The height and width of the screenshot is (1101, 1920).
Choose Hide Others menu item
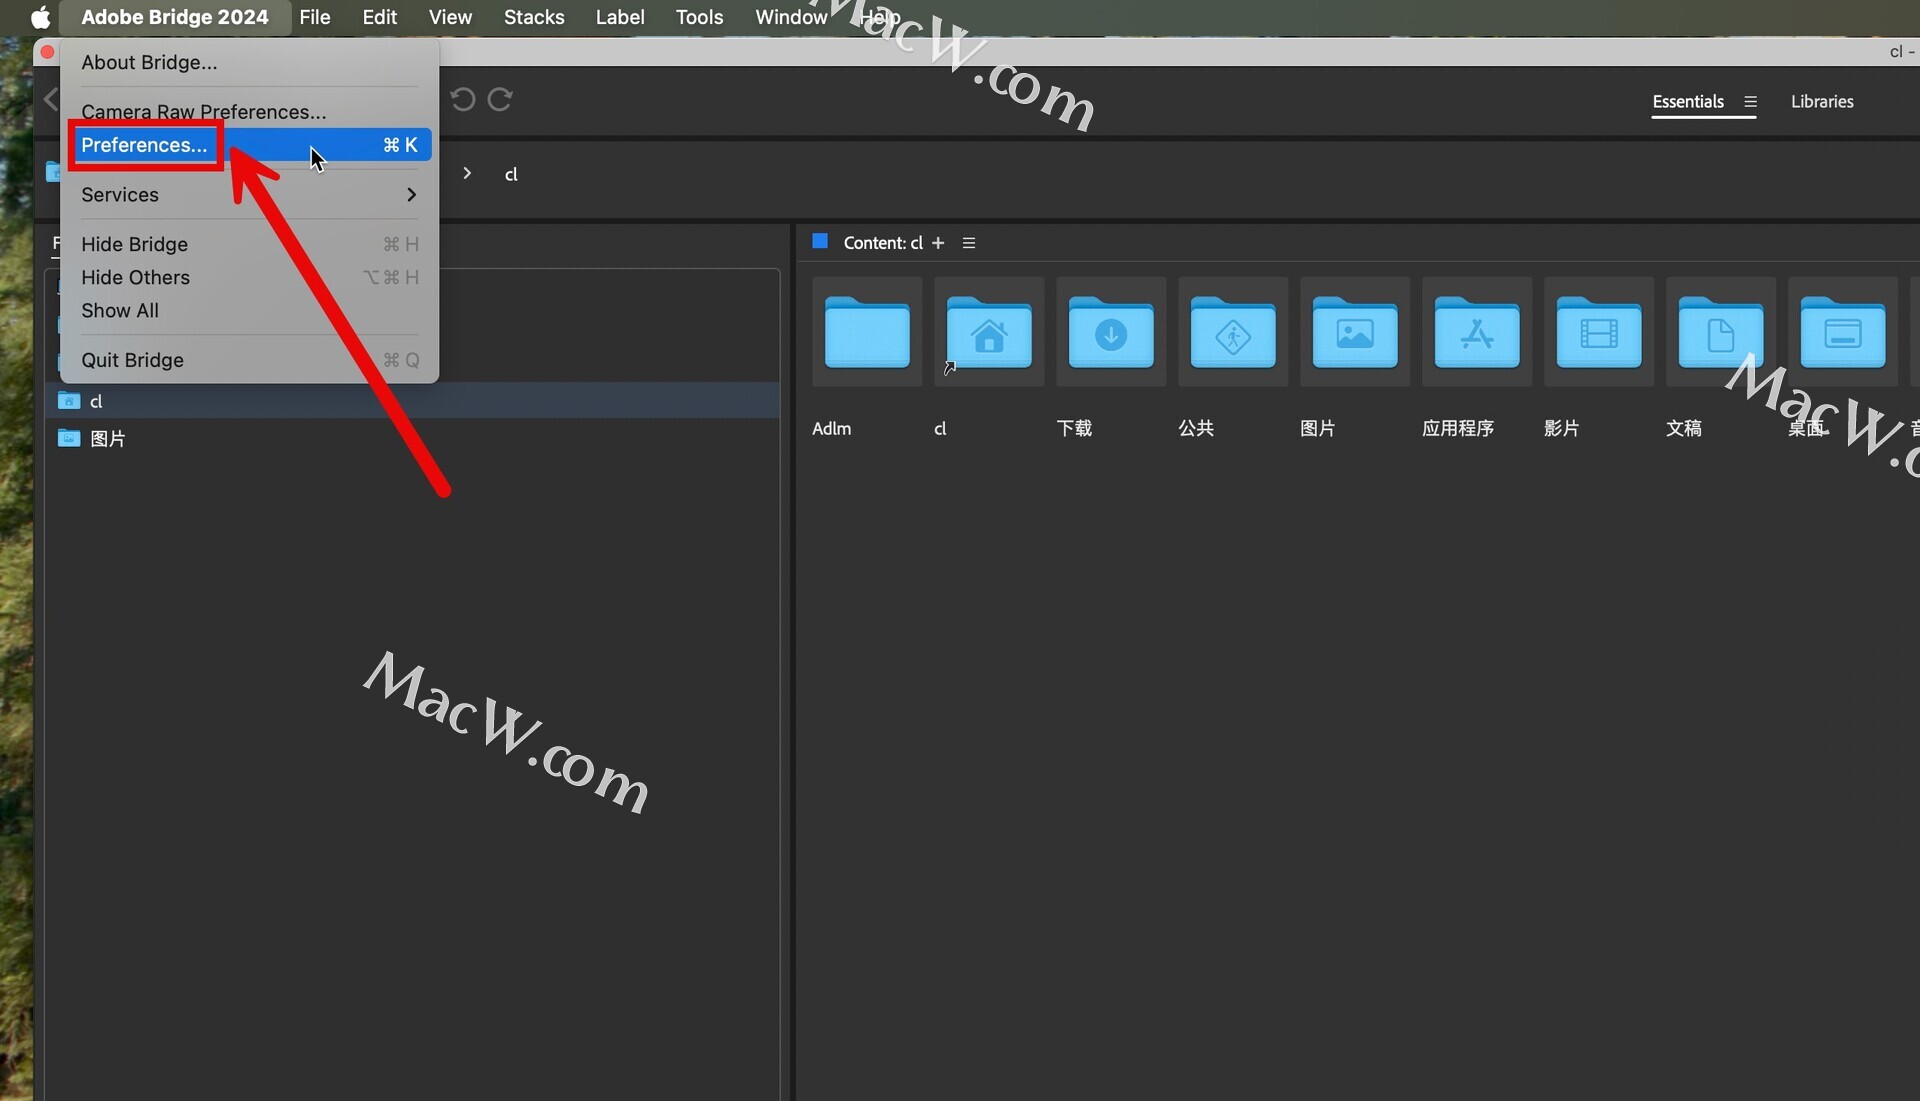coord(249,277)
